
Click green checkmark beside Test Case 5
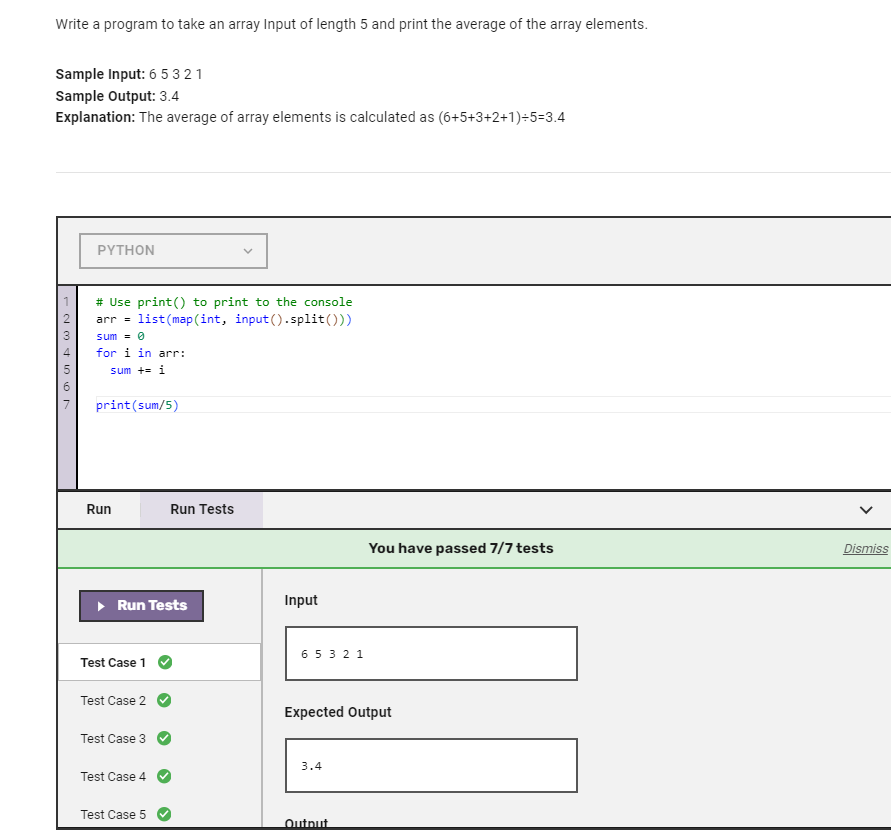pyautogui.click(x=164, y=815)
